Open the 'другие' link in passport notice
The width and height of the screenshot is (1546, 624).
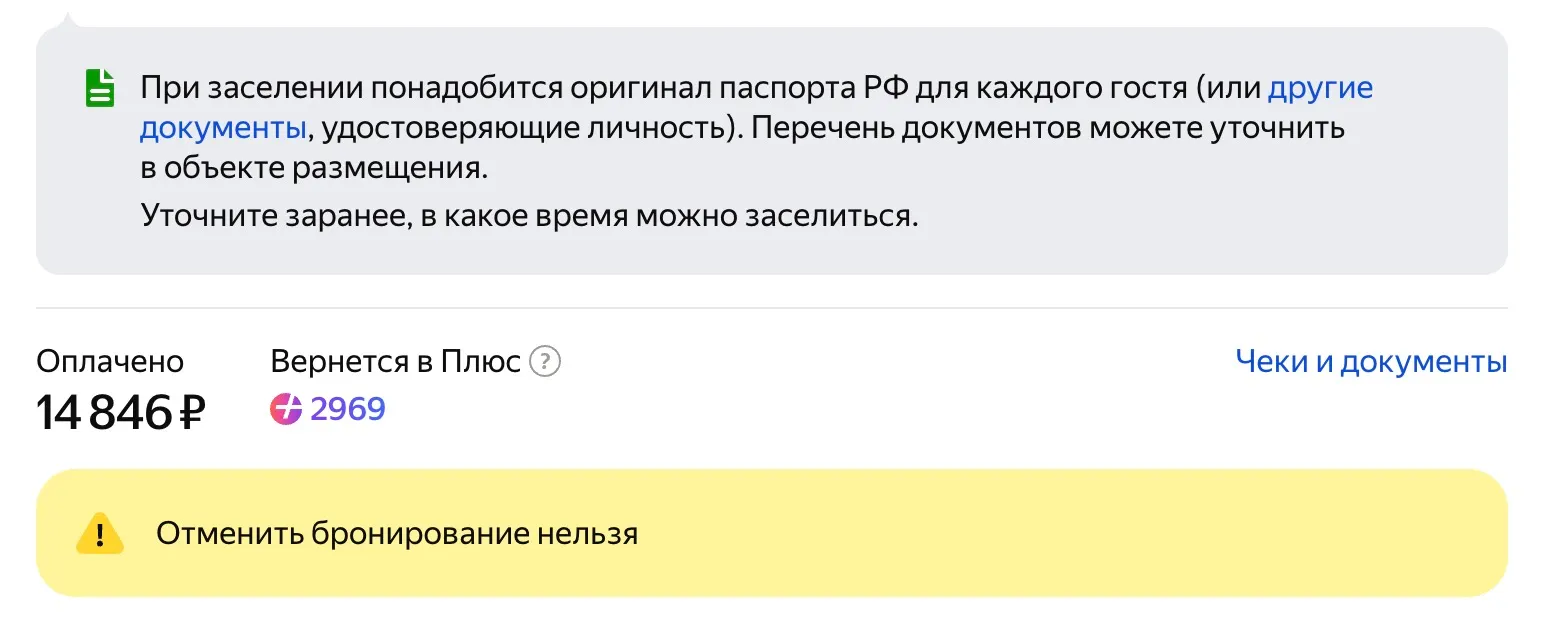pos(1320,88)
